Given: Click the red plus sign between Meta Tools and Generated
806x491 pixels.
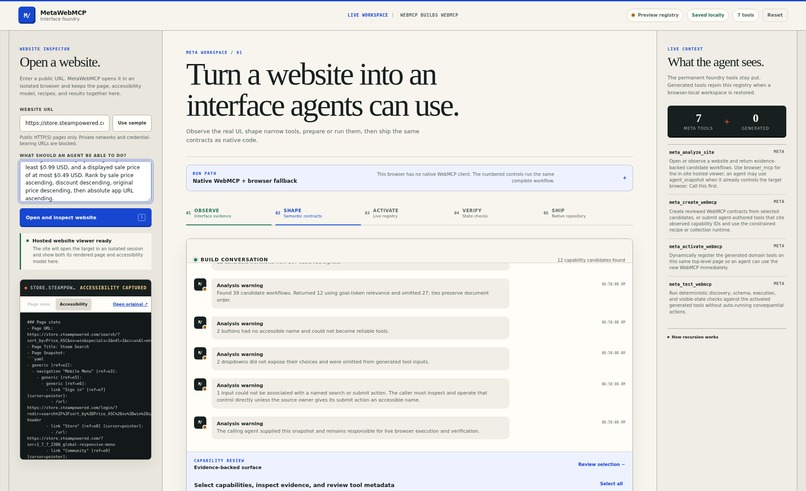Looking at the screenshot, I should pos(727,122).
